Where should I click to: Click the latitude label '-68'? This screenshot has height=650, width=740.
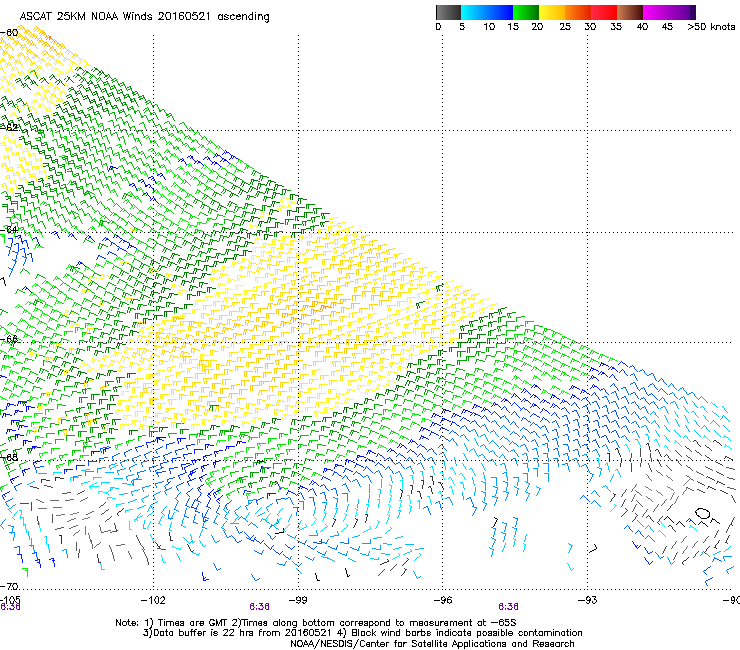point(9,457)
